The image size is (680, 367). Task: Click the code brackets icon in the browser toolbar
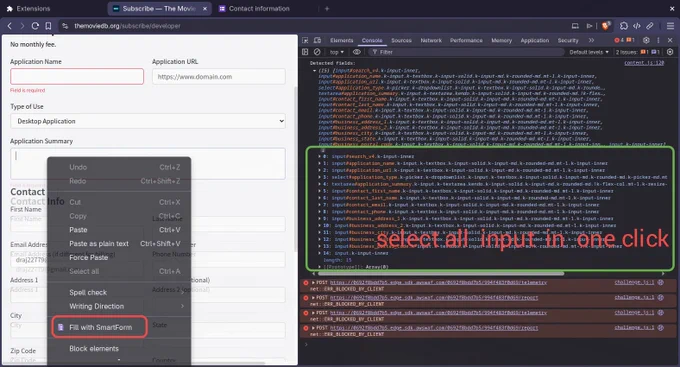click(637, 26)
